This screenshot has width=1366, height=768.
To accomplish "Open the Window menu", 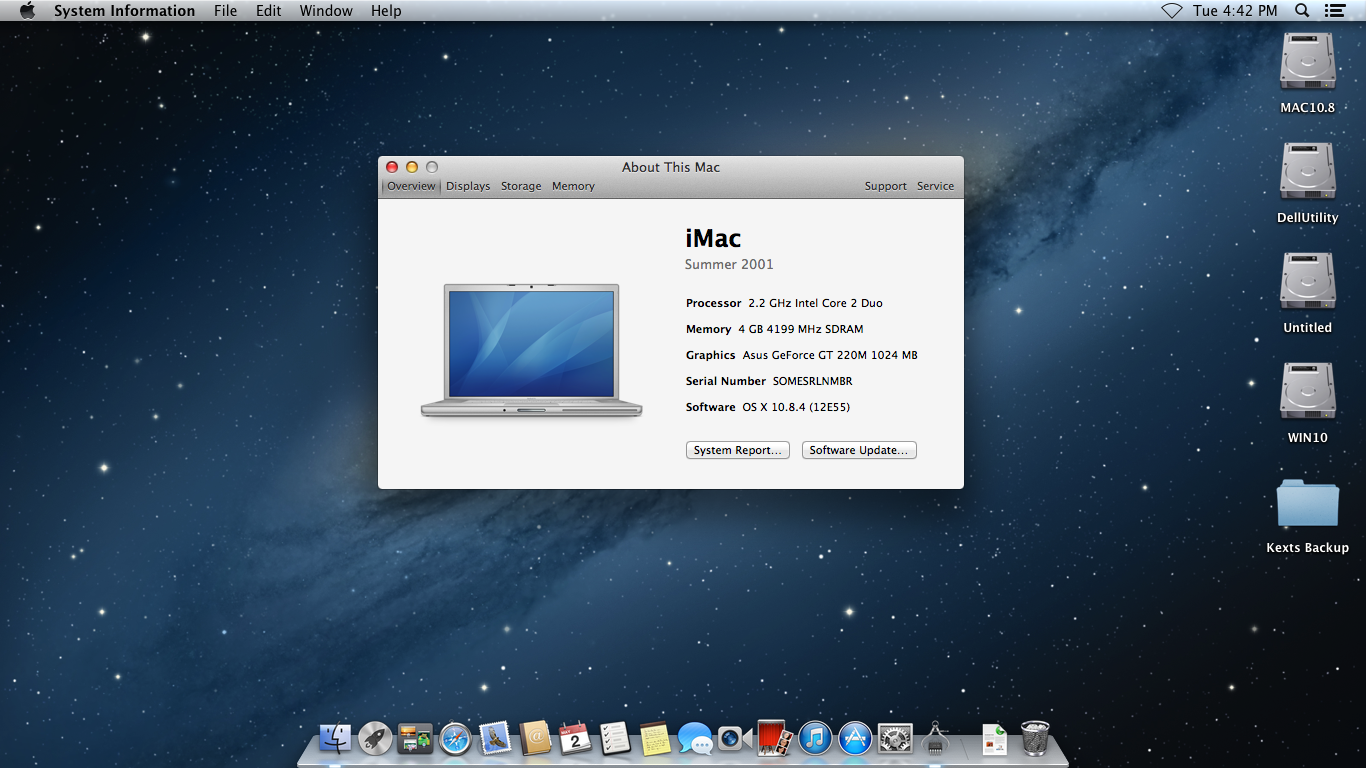I will pyautogui.click(x=326, y=11).
